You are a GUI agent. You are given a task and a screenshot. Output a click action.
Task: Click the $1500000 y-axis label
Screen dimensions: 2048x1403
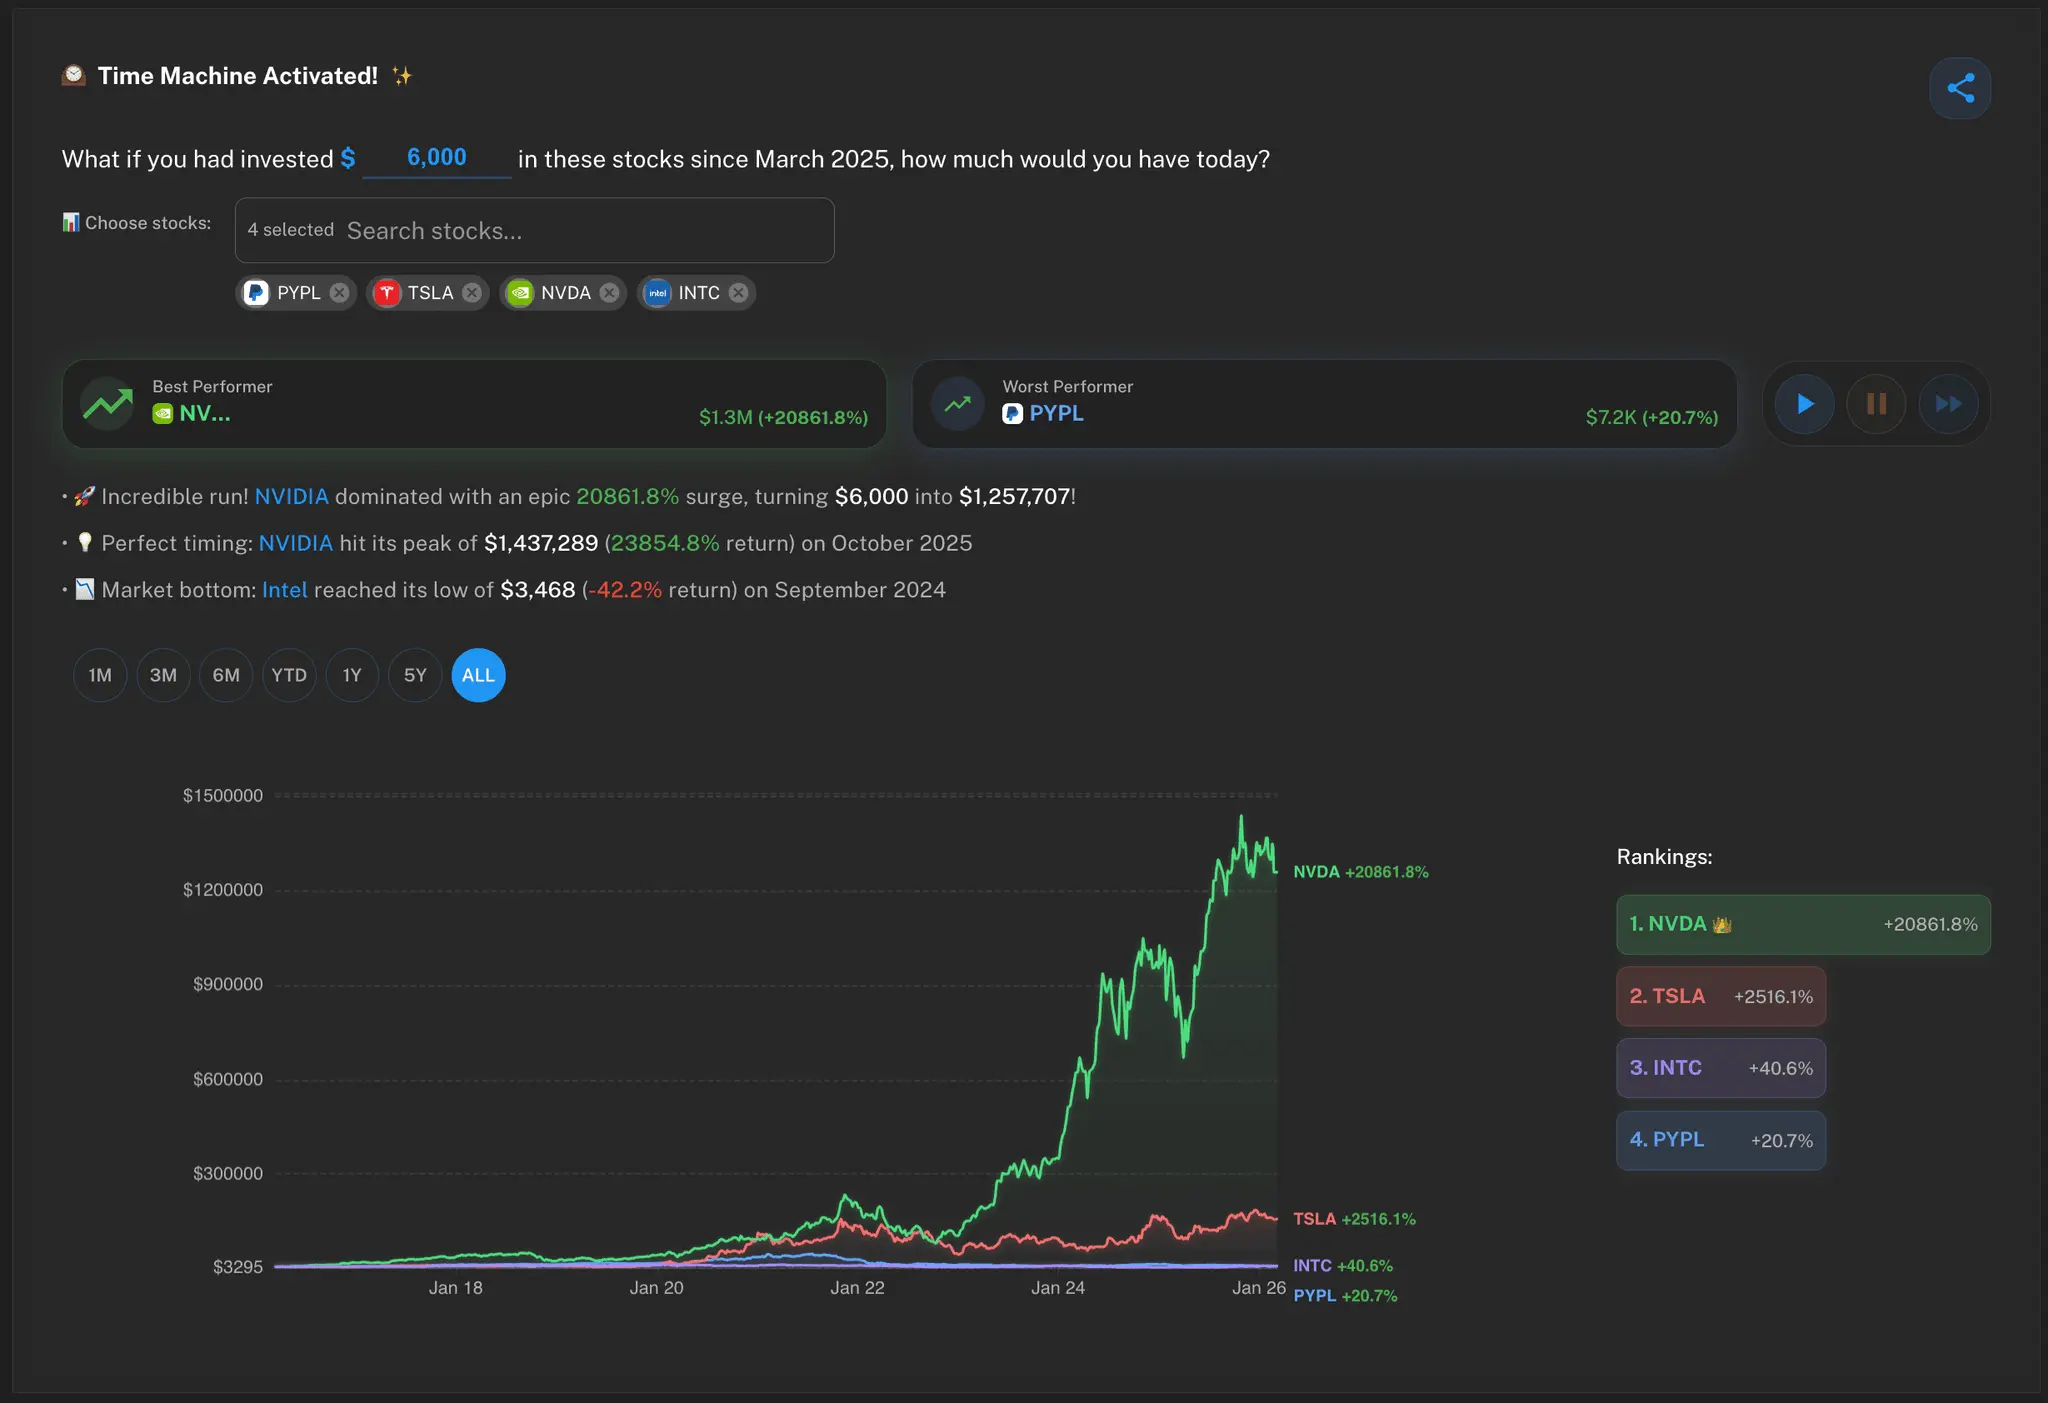(x=223, y=796)
